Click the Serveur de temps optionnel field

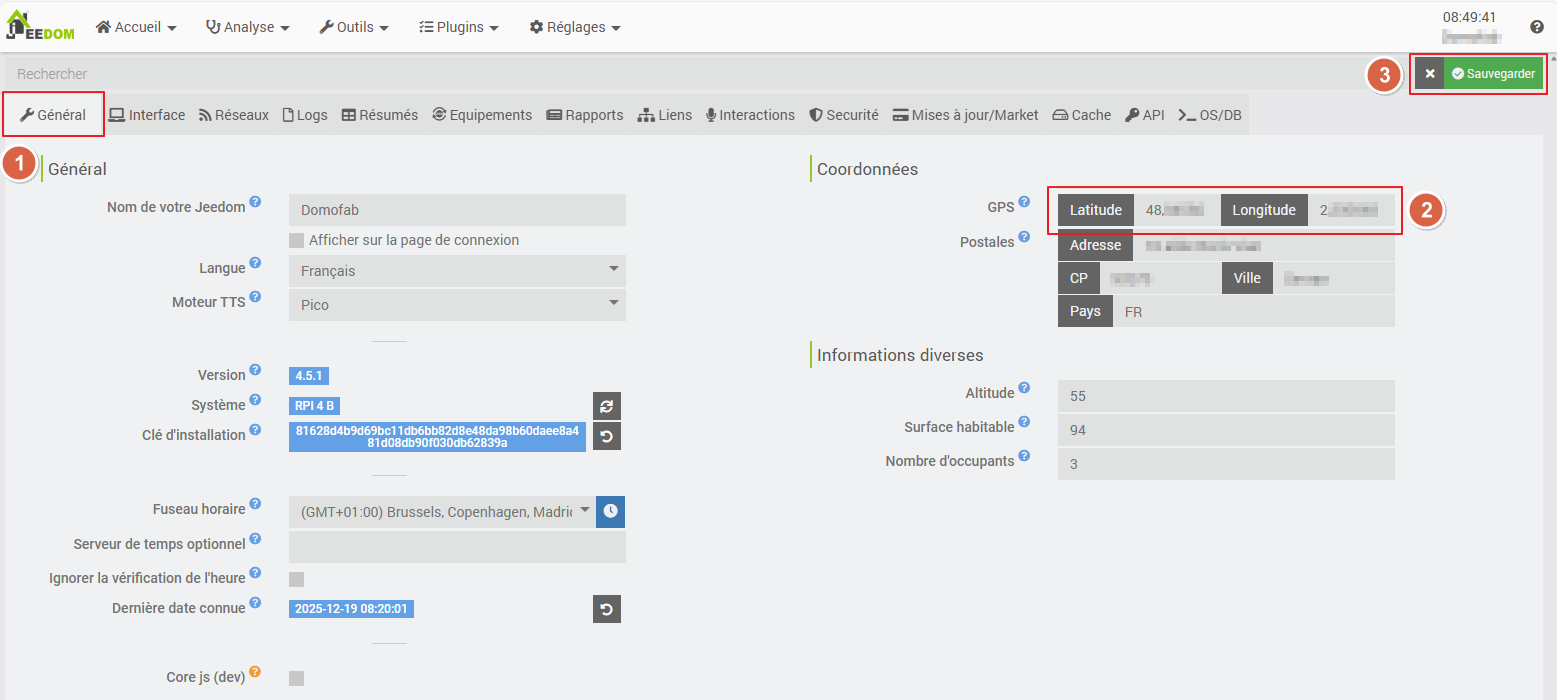coord(457,547)
